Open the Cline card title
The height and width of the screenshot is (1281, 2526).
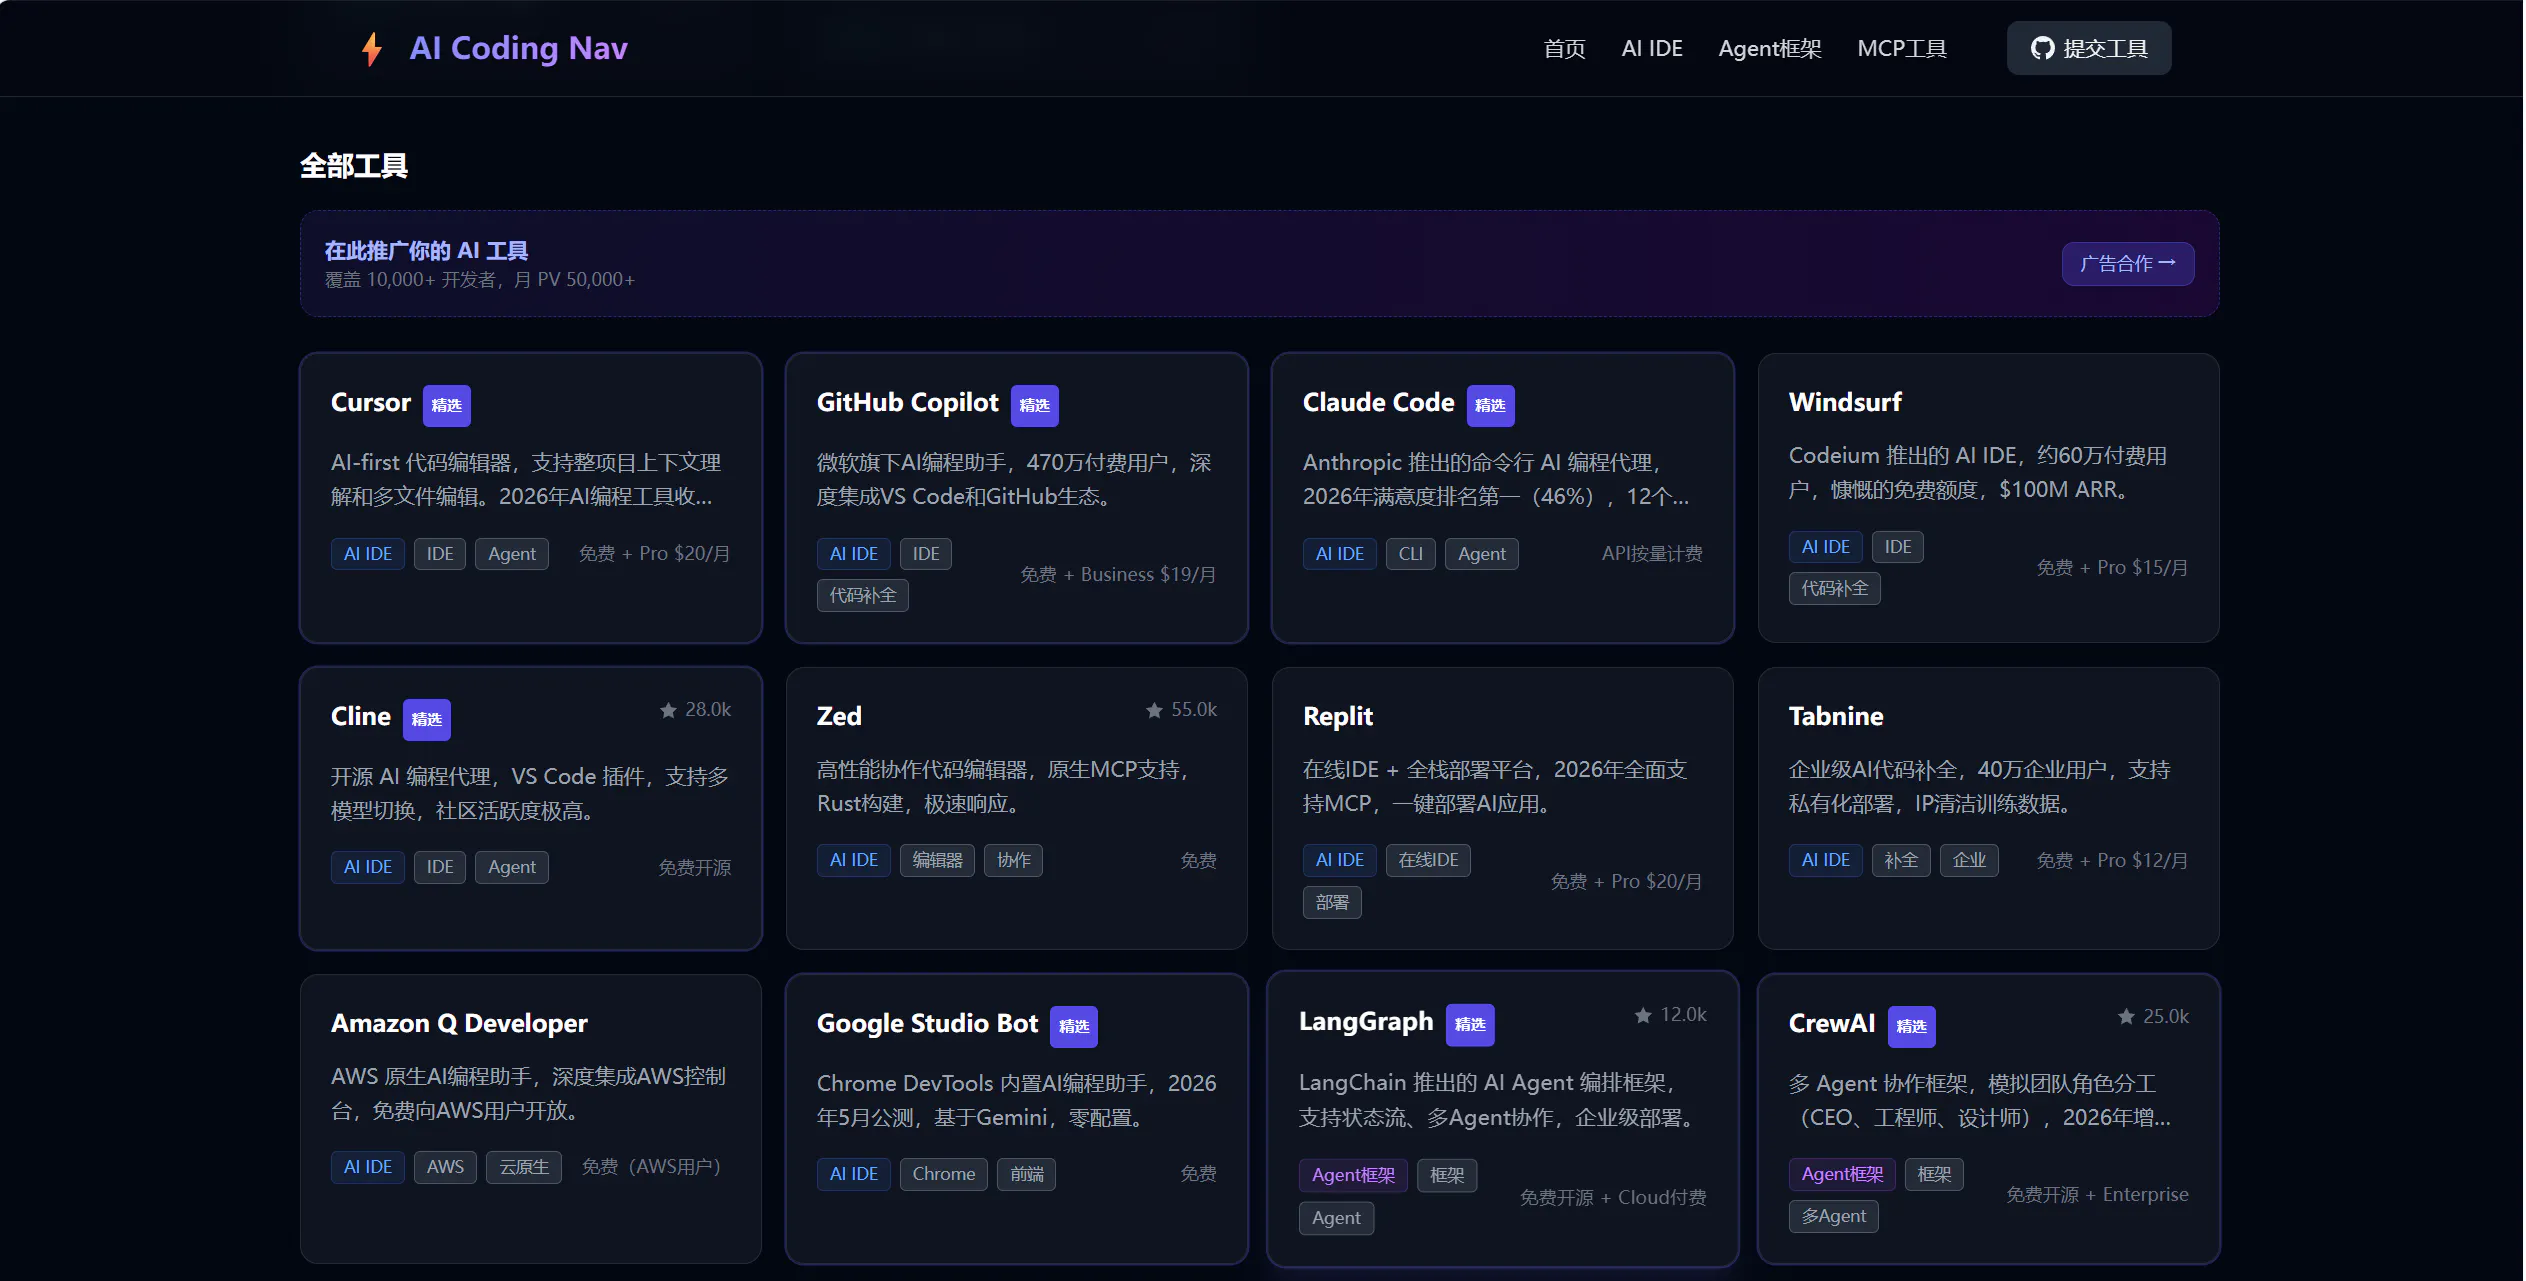click(x=361, y=716)
